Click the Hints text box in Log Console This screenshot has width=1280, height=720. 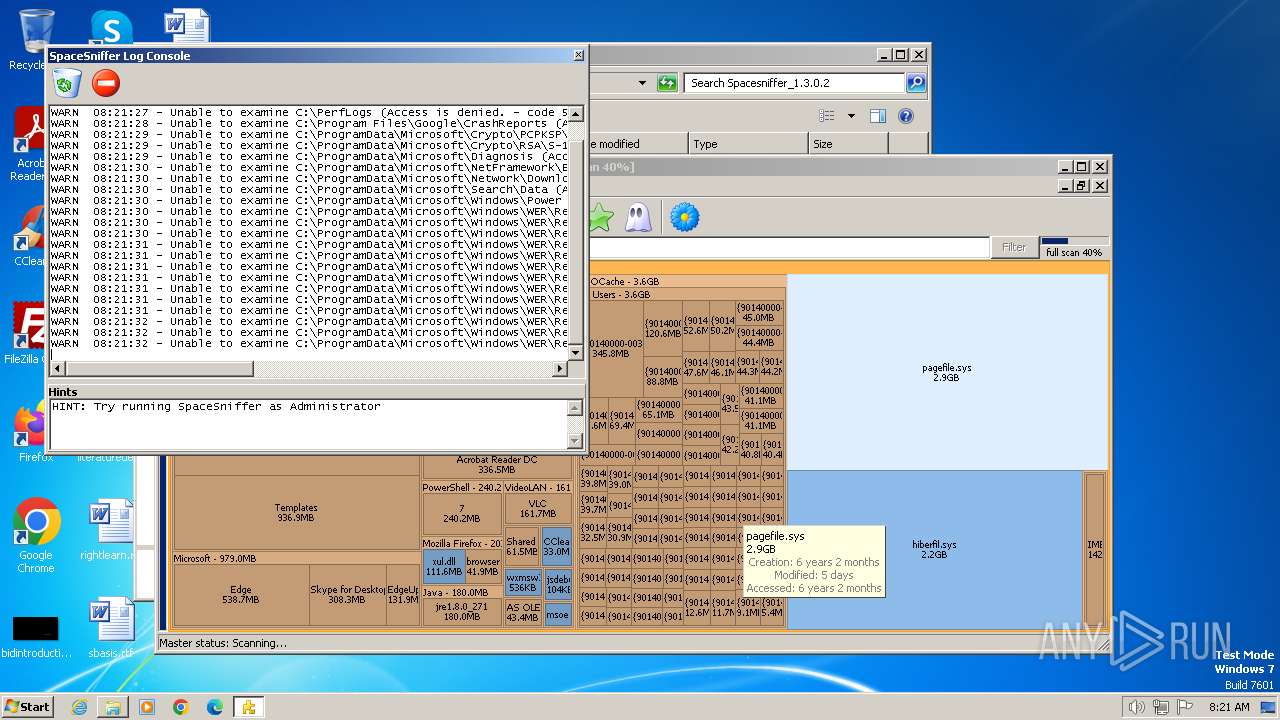308,424
